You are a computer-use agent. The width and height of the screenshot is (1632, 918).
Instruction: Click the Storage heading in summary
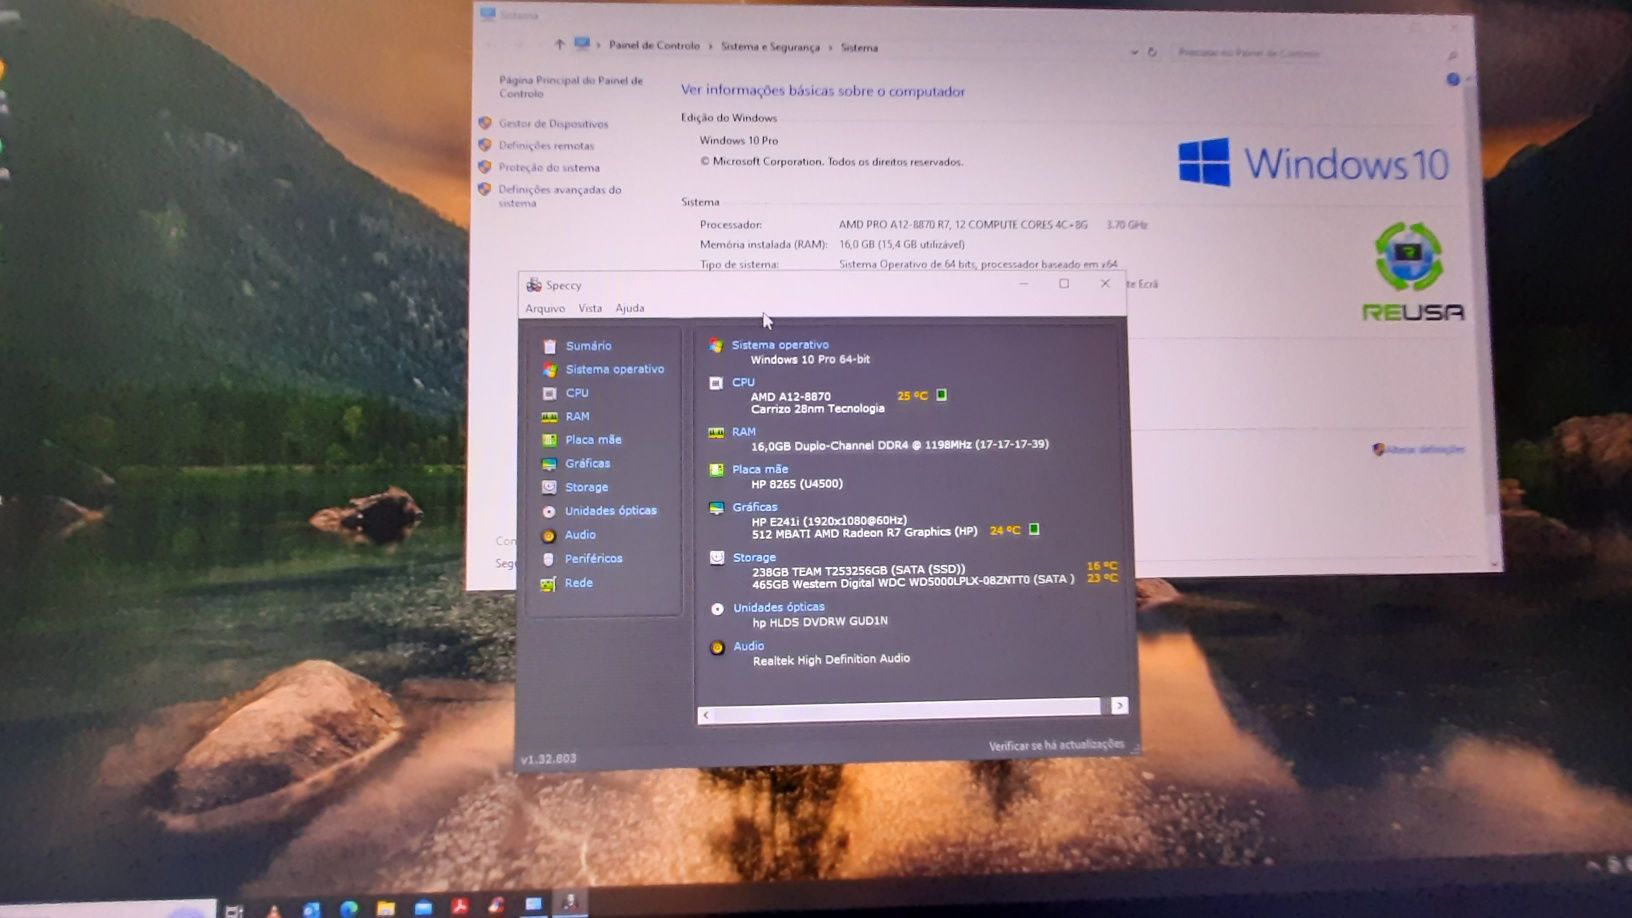point(754,557)
